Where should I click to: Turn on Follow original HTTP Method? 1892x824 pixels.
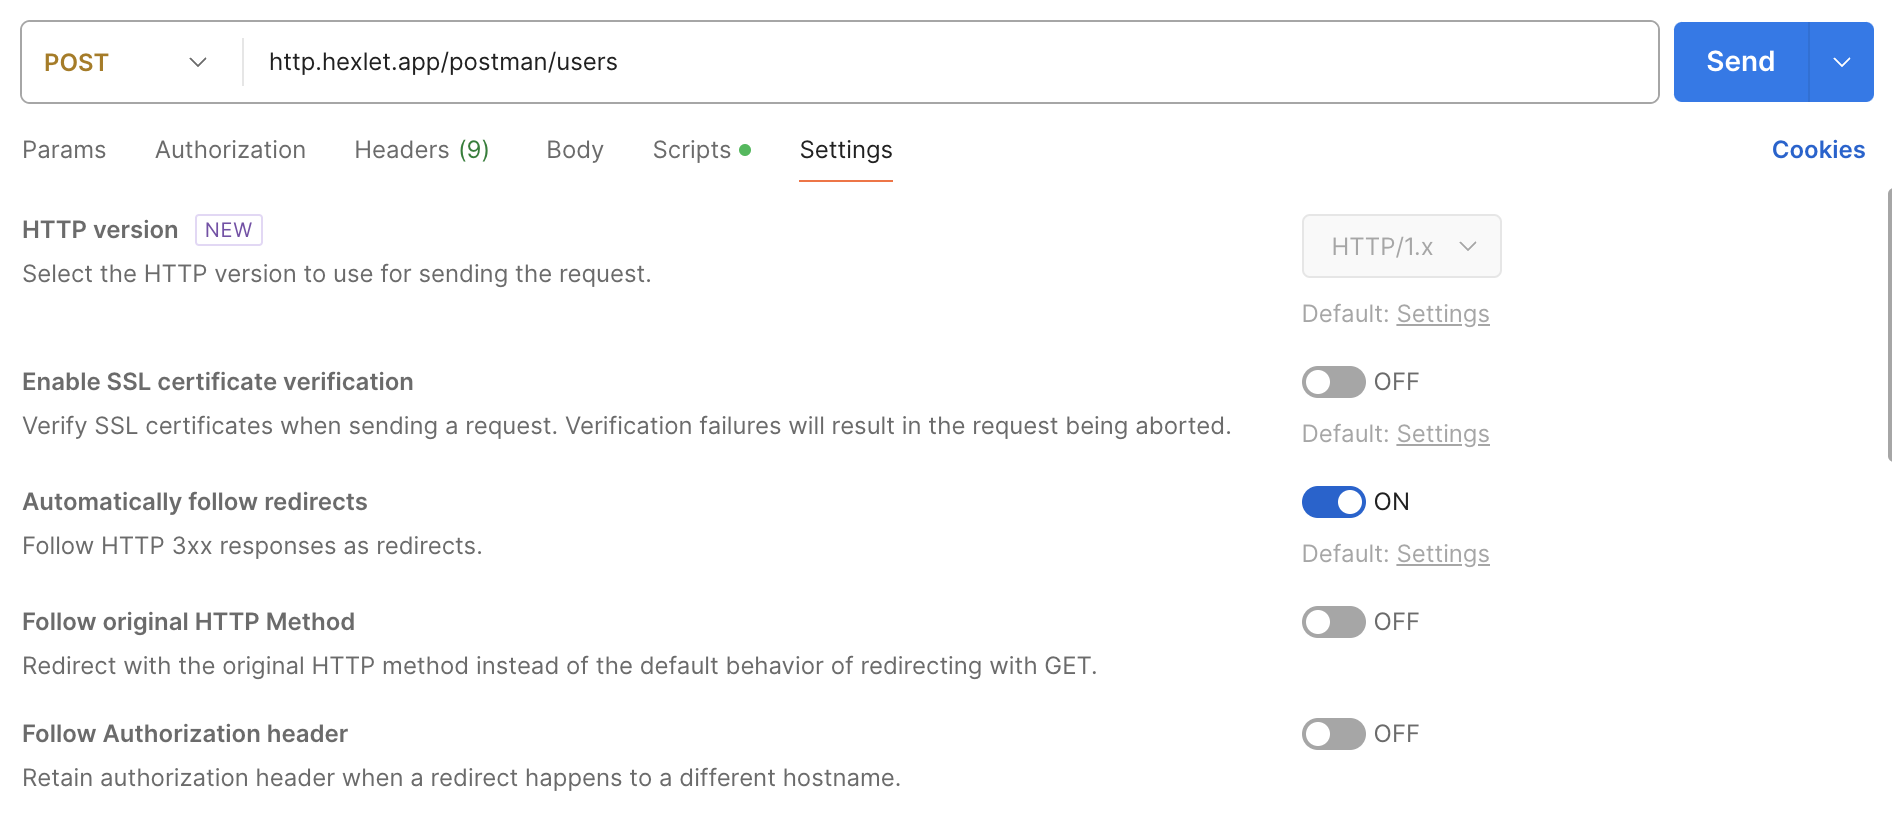tap(1333, 622)
